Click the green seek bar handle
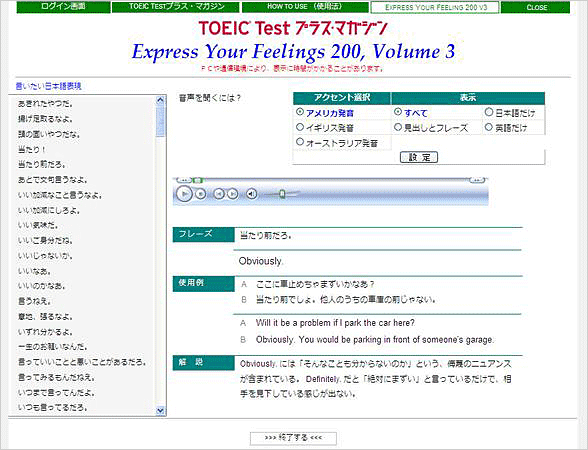Viewport: 588px width, 450px height. [x=199, y=180]
